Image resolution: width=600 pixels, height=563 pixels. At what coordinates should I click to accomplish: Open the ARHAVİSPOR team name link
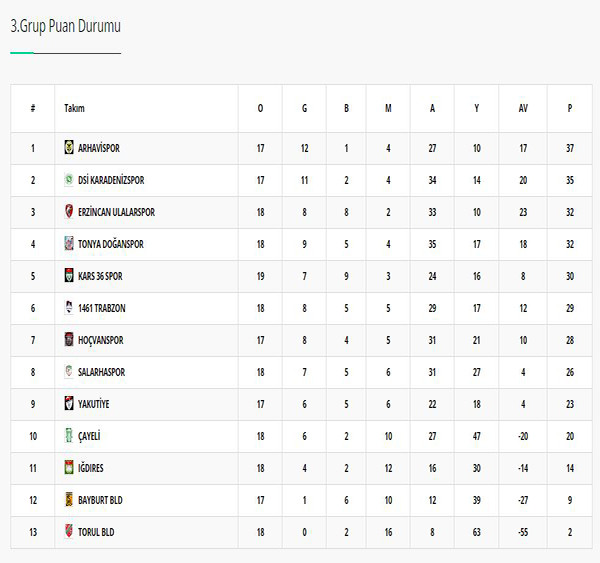98,148
